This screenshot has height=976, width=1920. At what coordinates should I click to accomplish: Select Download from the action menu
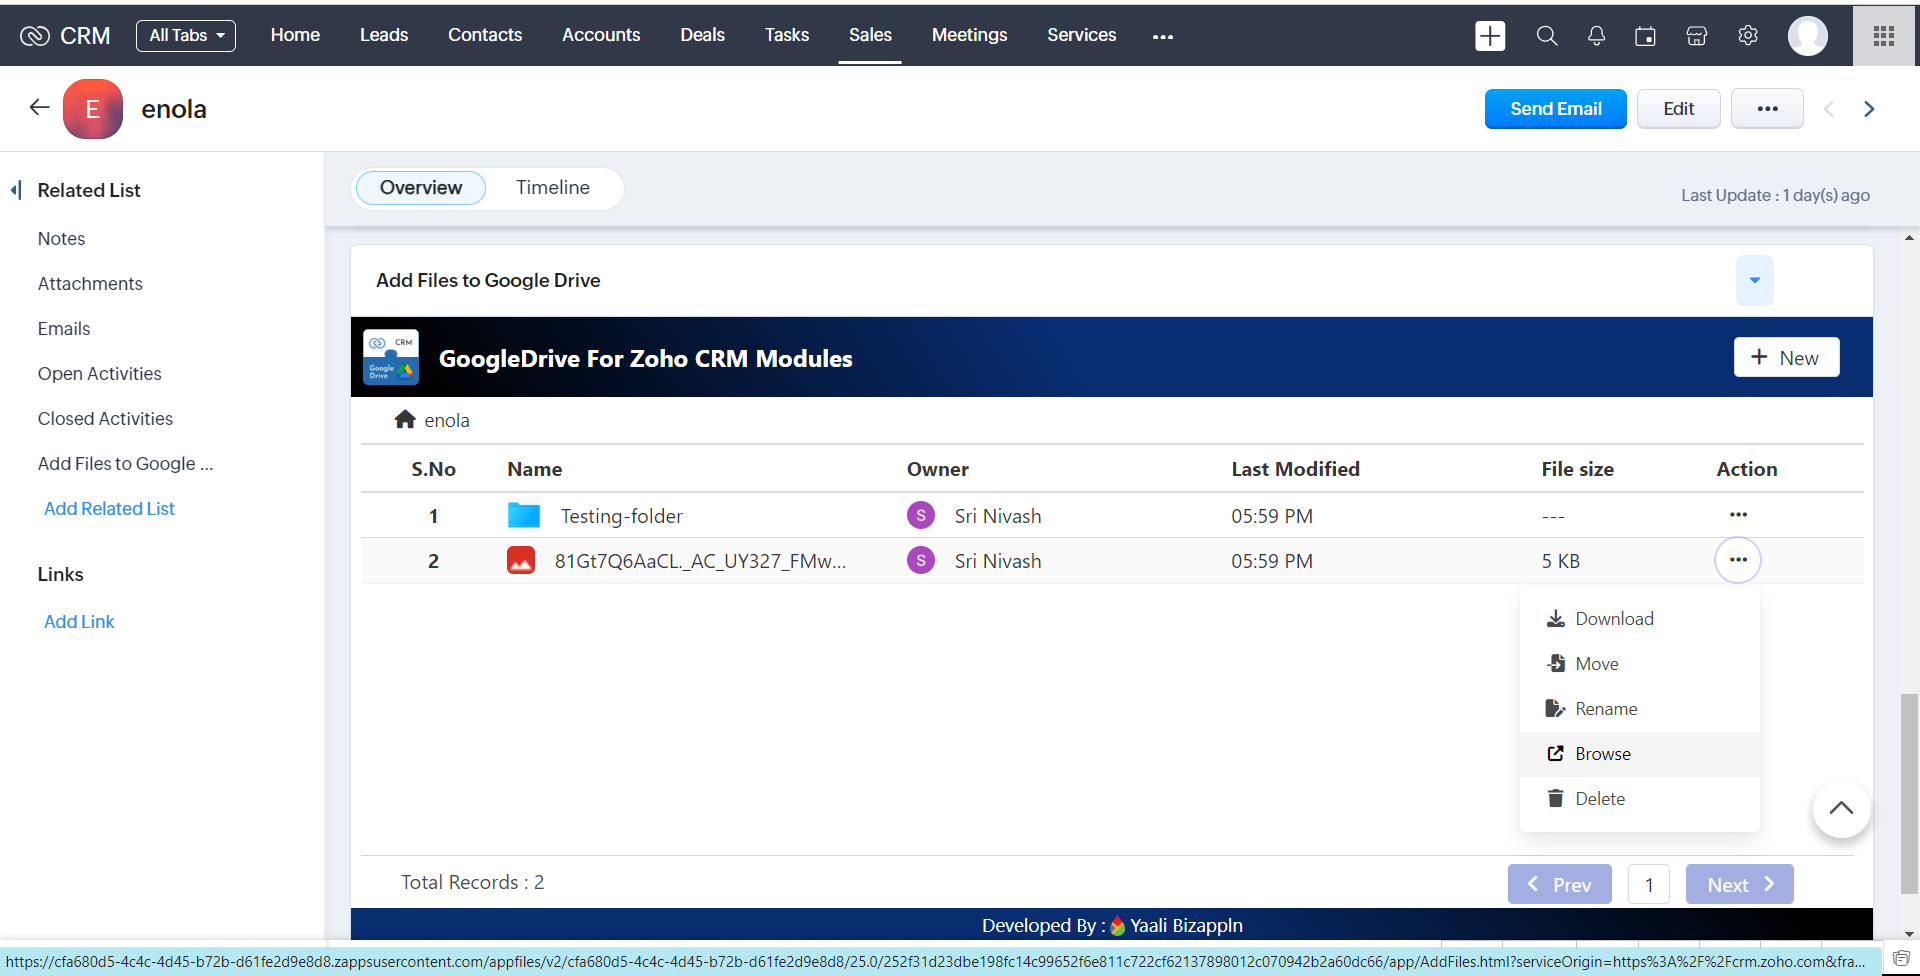coord(1613,619)
